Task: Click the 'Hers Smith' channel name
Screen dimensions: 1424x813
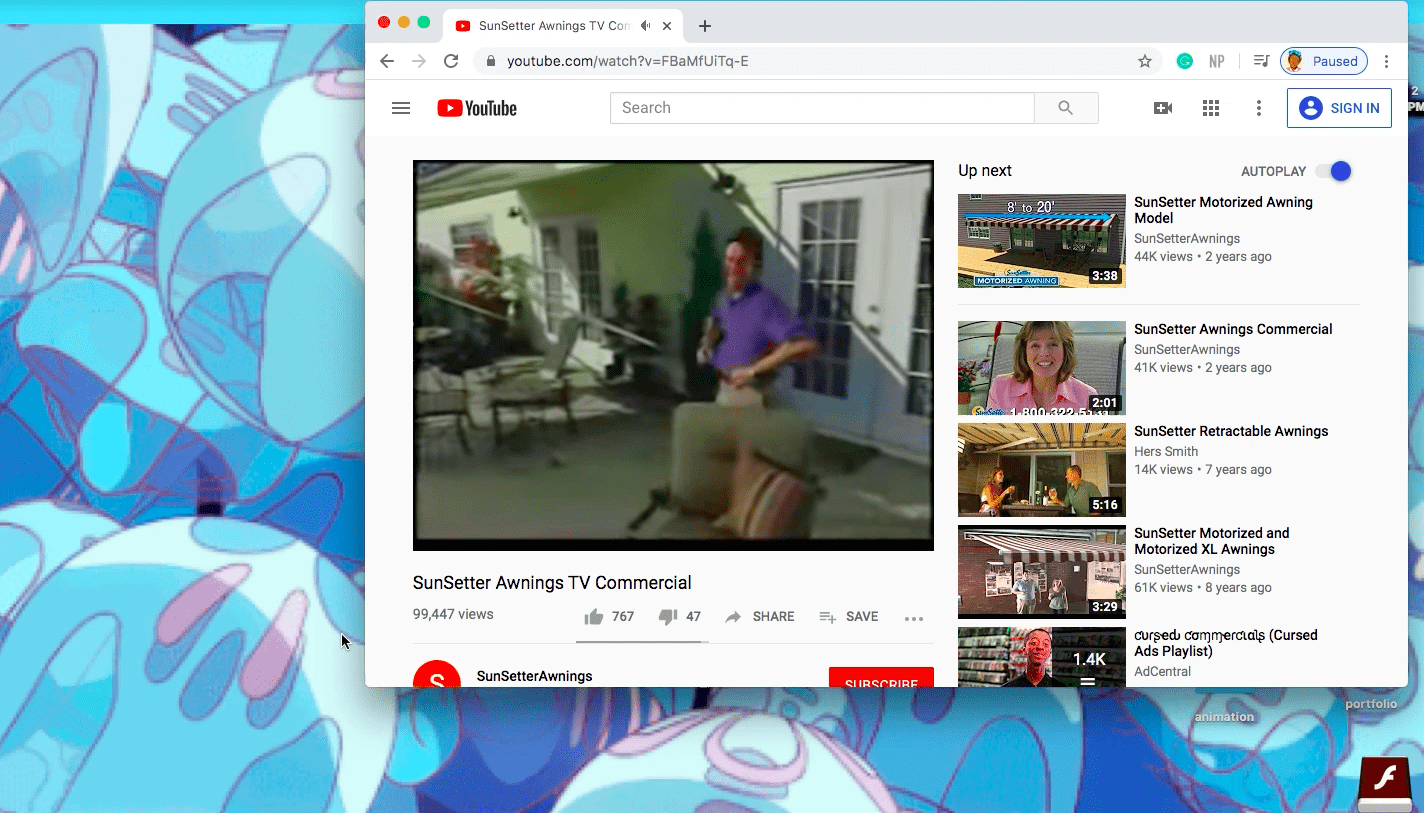Action: (x=1166, y=452)
